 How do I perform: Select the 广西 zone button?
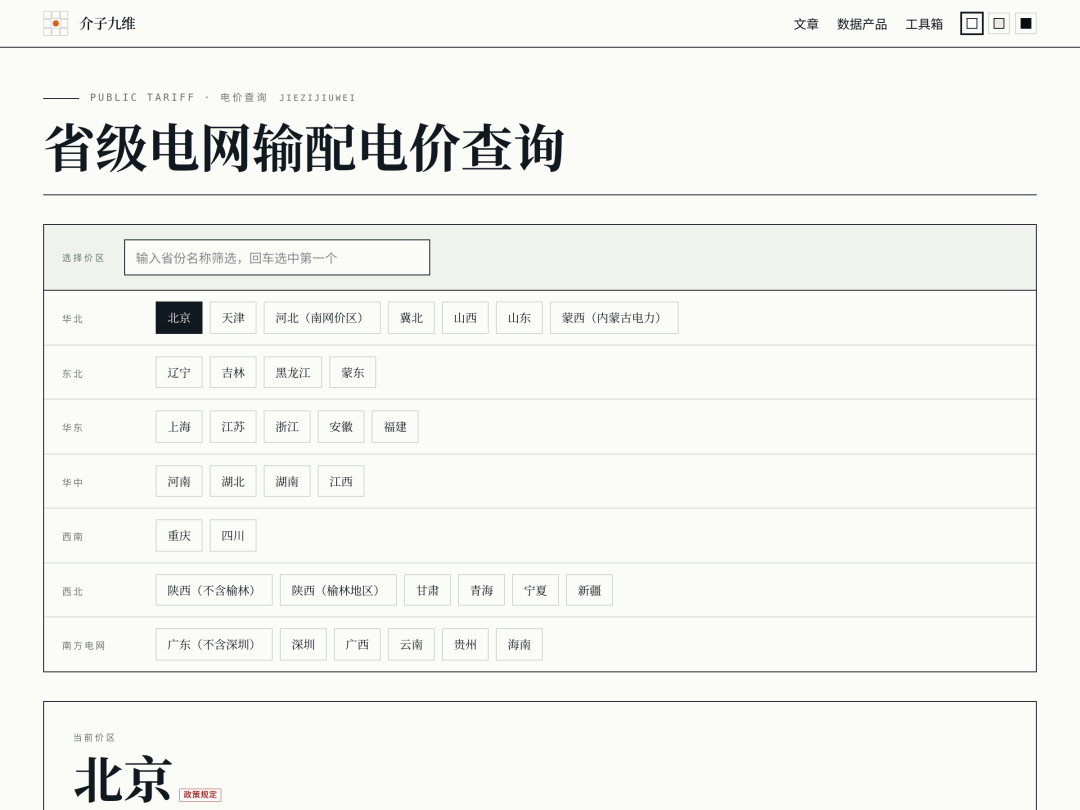coord(357,645)
